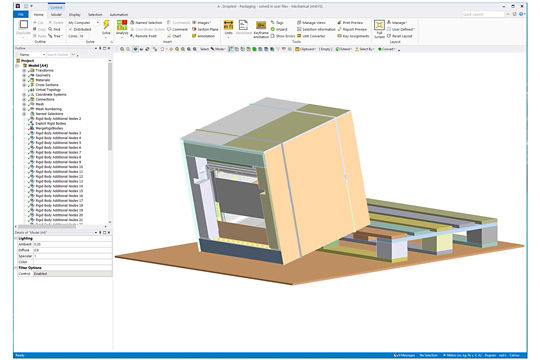Click the Report Preview button
540x360 pixels.
[352, 29]
